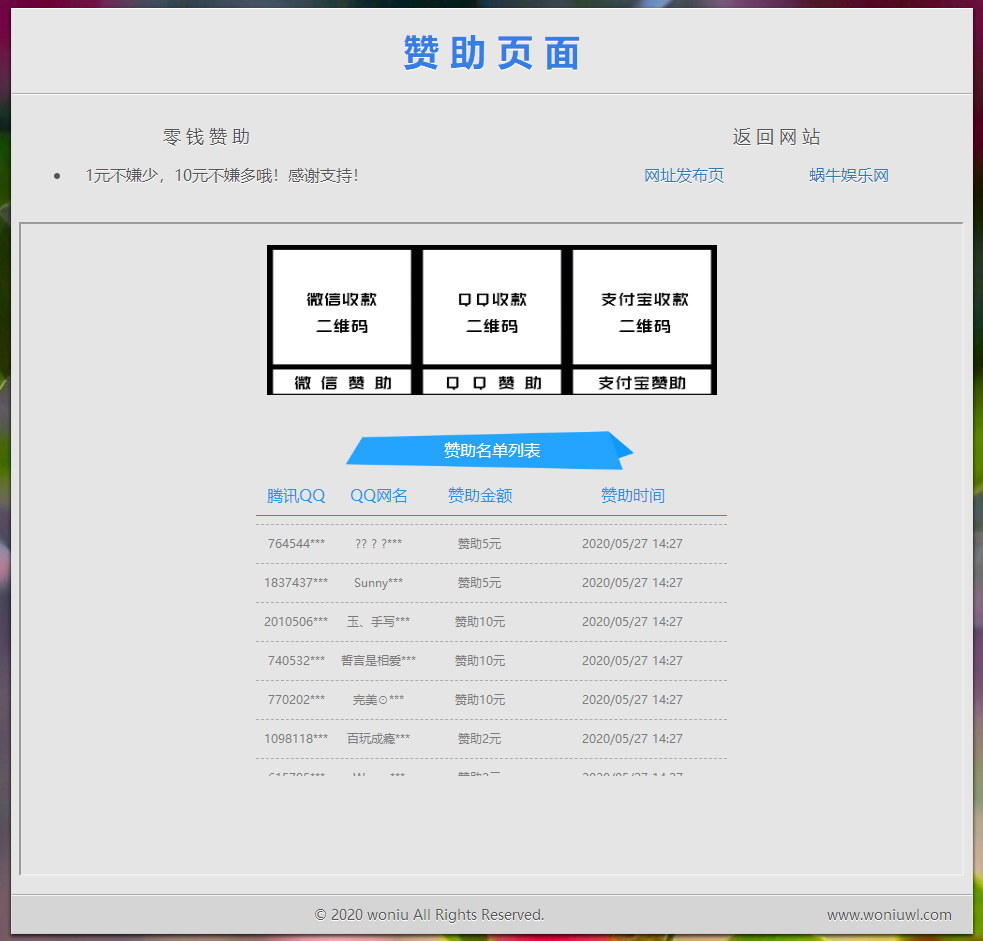
Task: Click the 微信赞助 label below the QR code
Action: pyautogui.click(x=341, y=382)
